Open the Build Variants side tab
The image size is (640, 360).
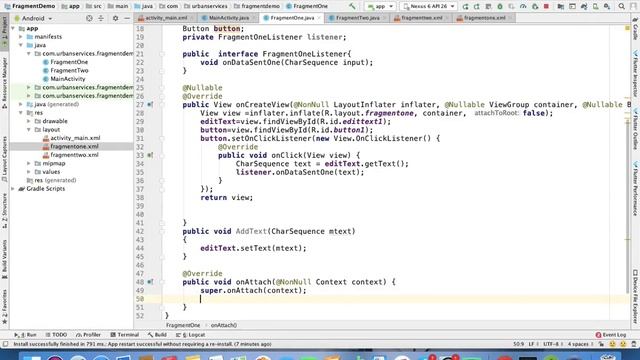click(4, 259)
